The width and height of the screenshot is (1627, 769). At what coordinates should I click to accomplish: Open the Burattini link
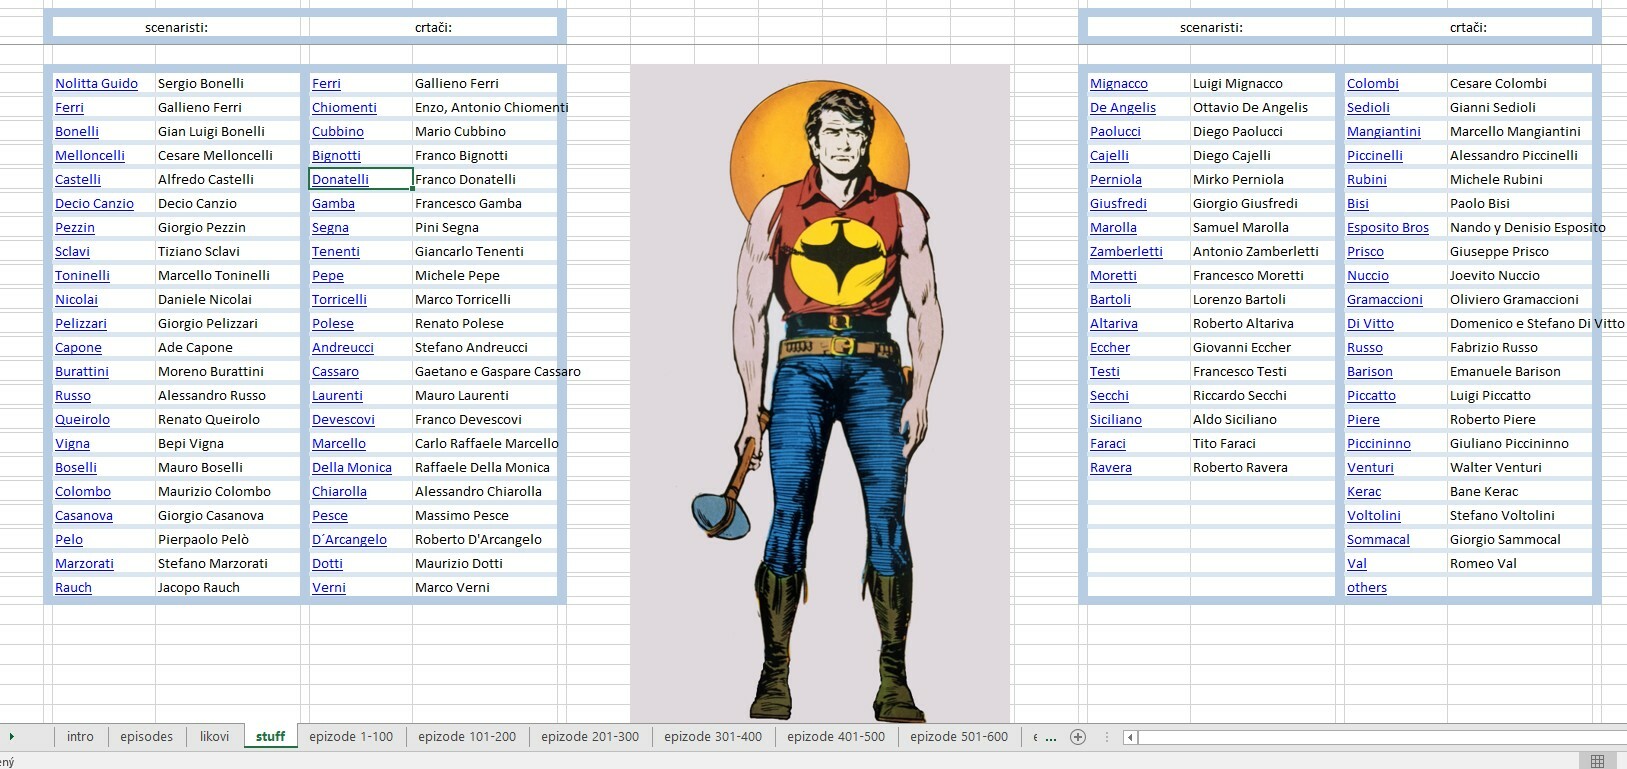coord(82,372)
